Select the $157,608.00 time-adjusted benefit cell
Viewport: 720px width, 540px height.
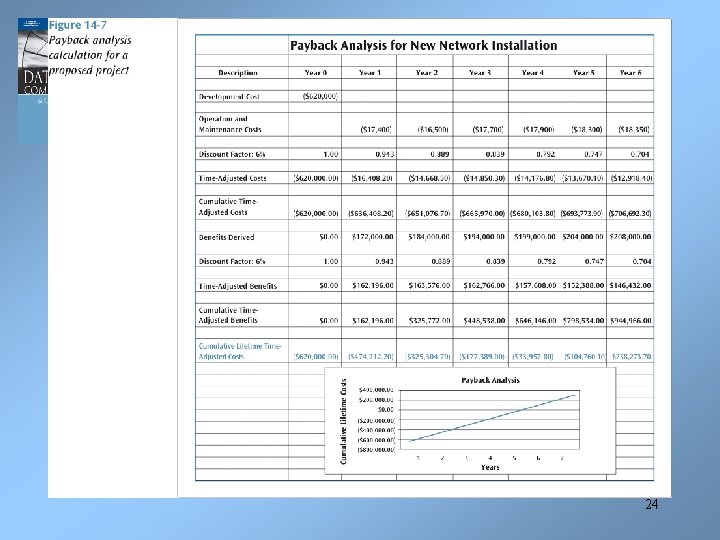coord(535,286)
